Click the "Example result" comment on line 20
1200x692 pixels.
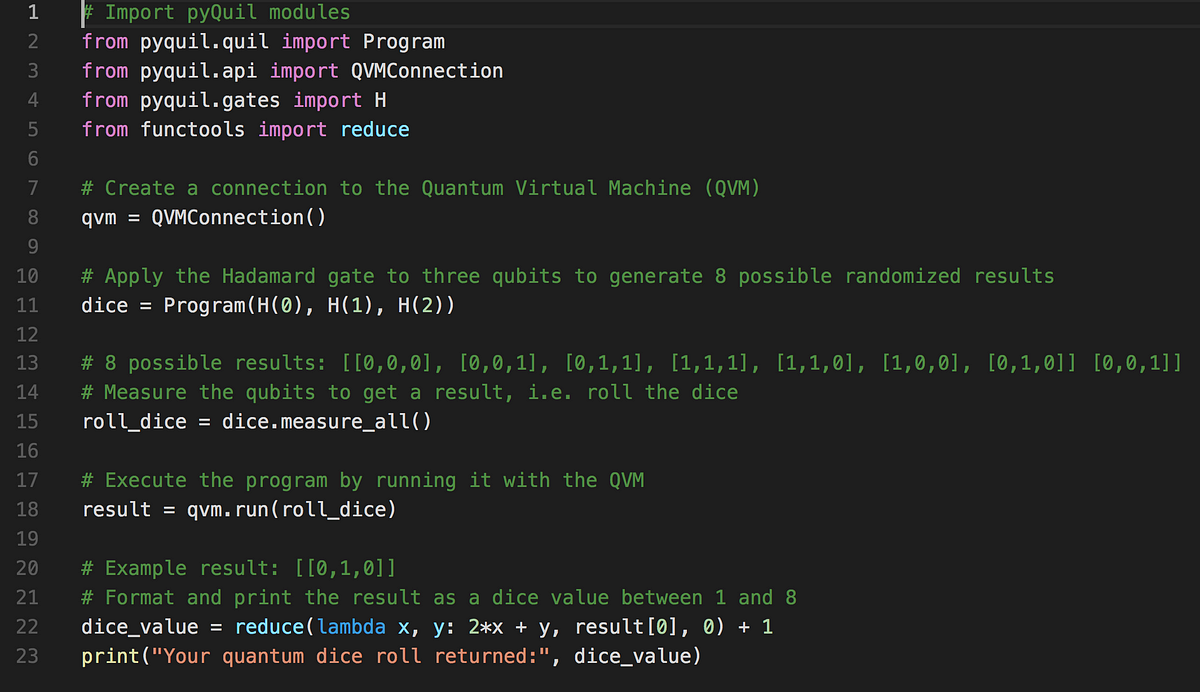point(238,568)
